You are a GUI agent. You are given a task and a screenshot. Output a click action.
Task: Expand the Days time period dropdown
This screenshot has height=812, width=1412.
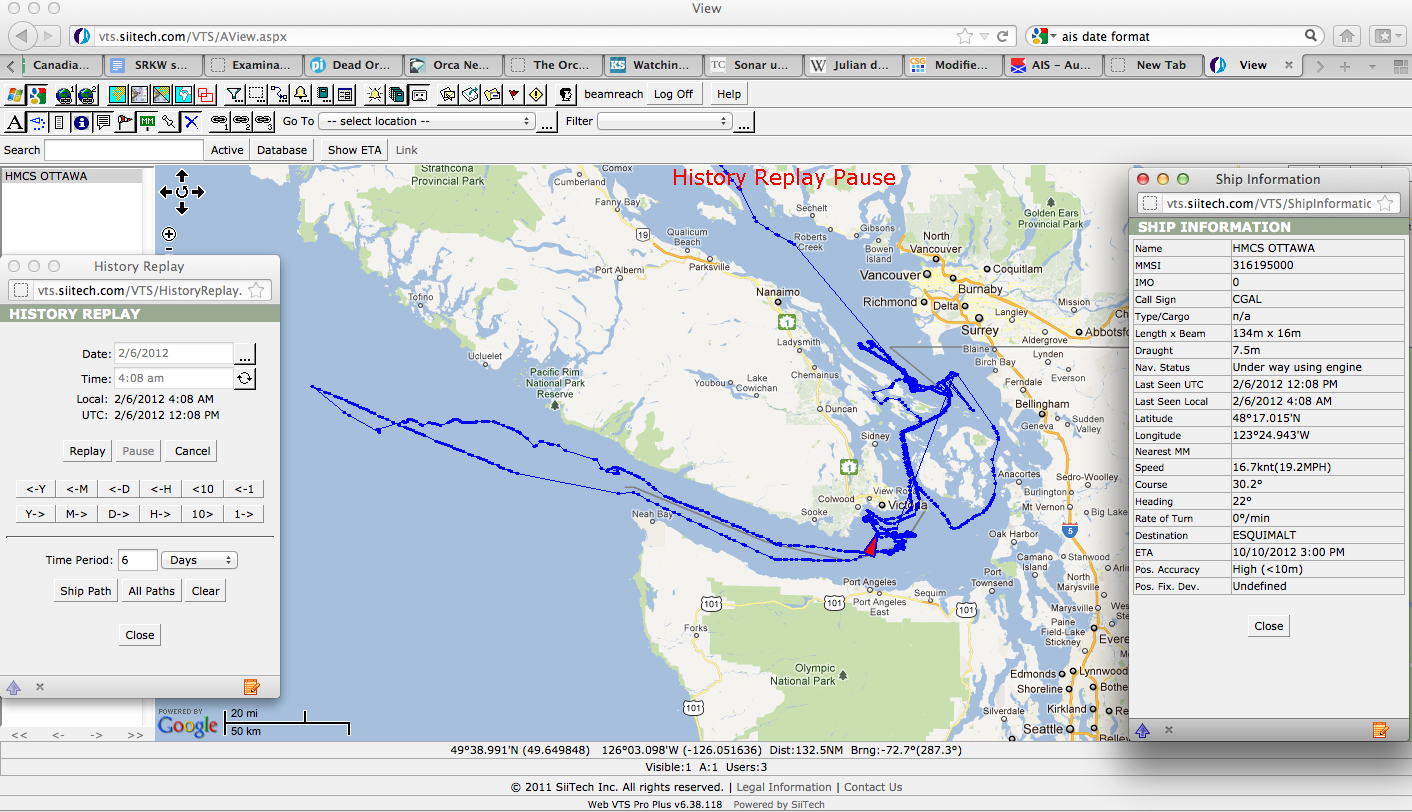click(199, 560)
